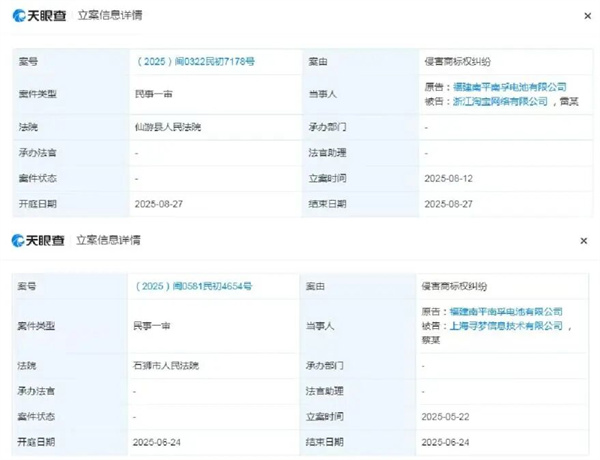Click the Tianyancha logo in the upper panel
This screenshot has width=600, height=460.
pyautogui.click(x=39, y=16)
